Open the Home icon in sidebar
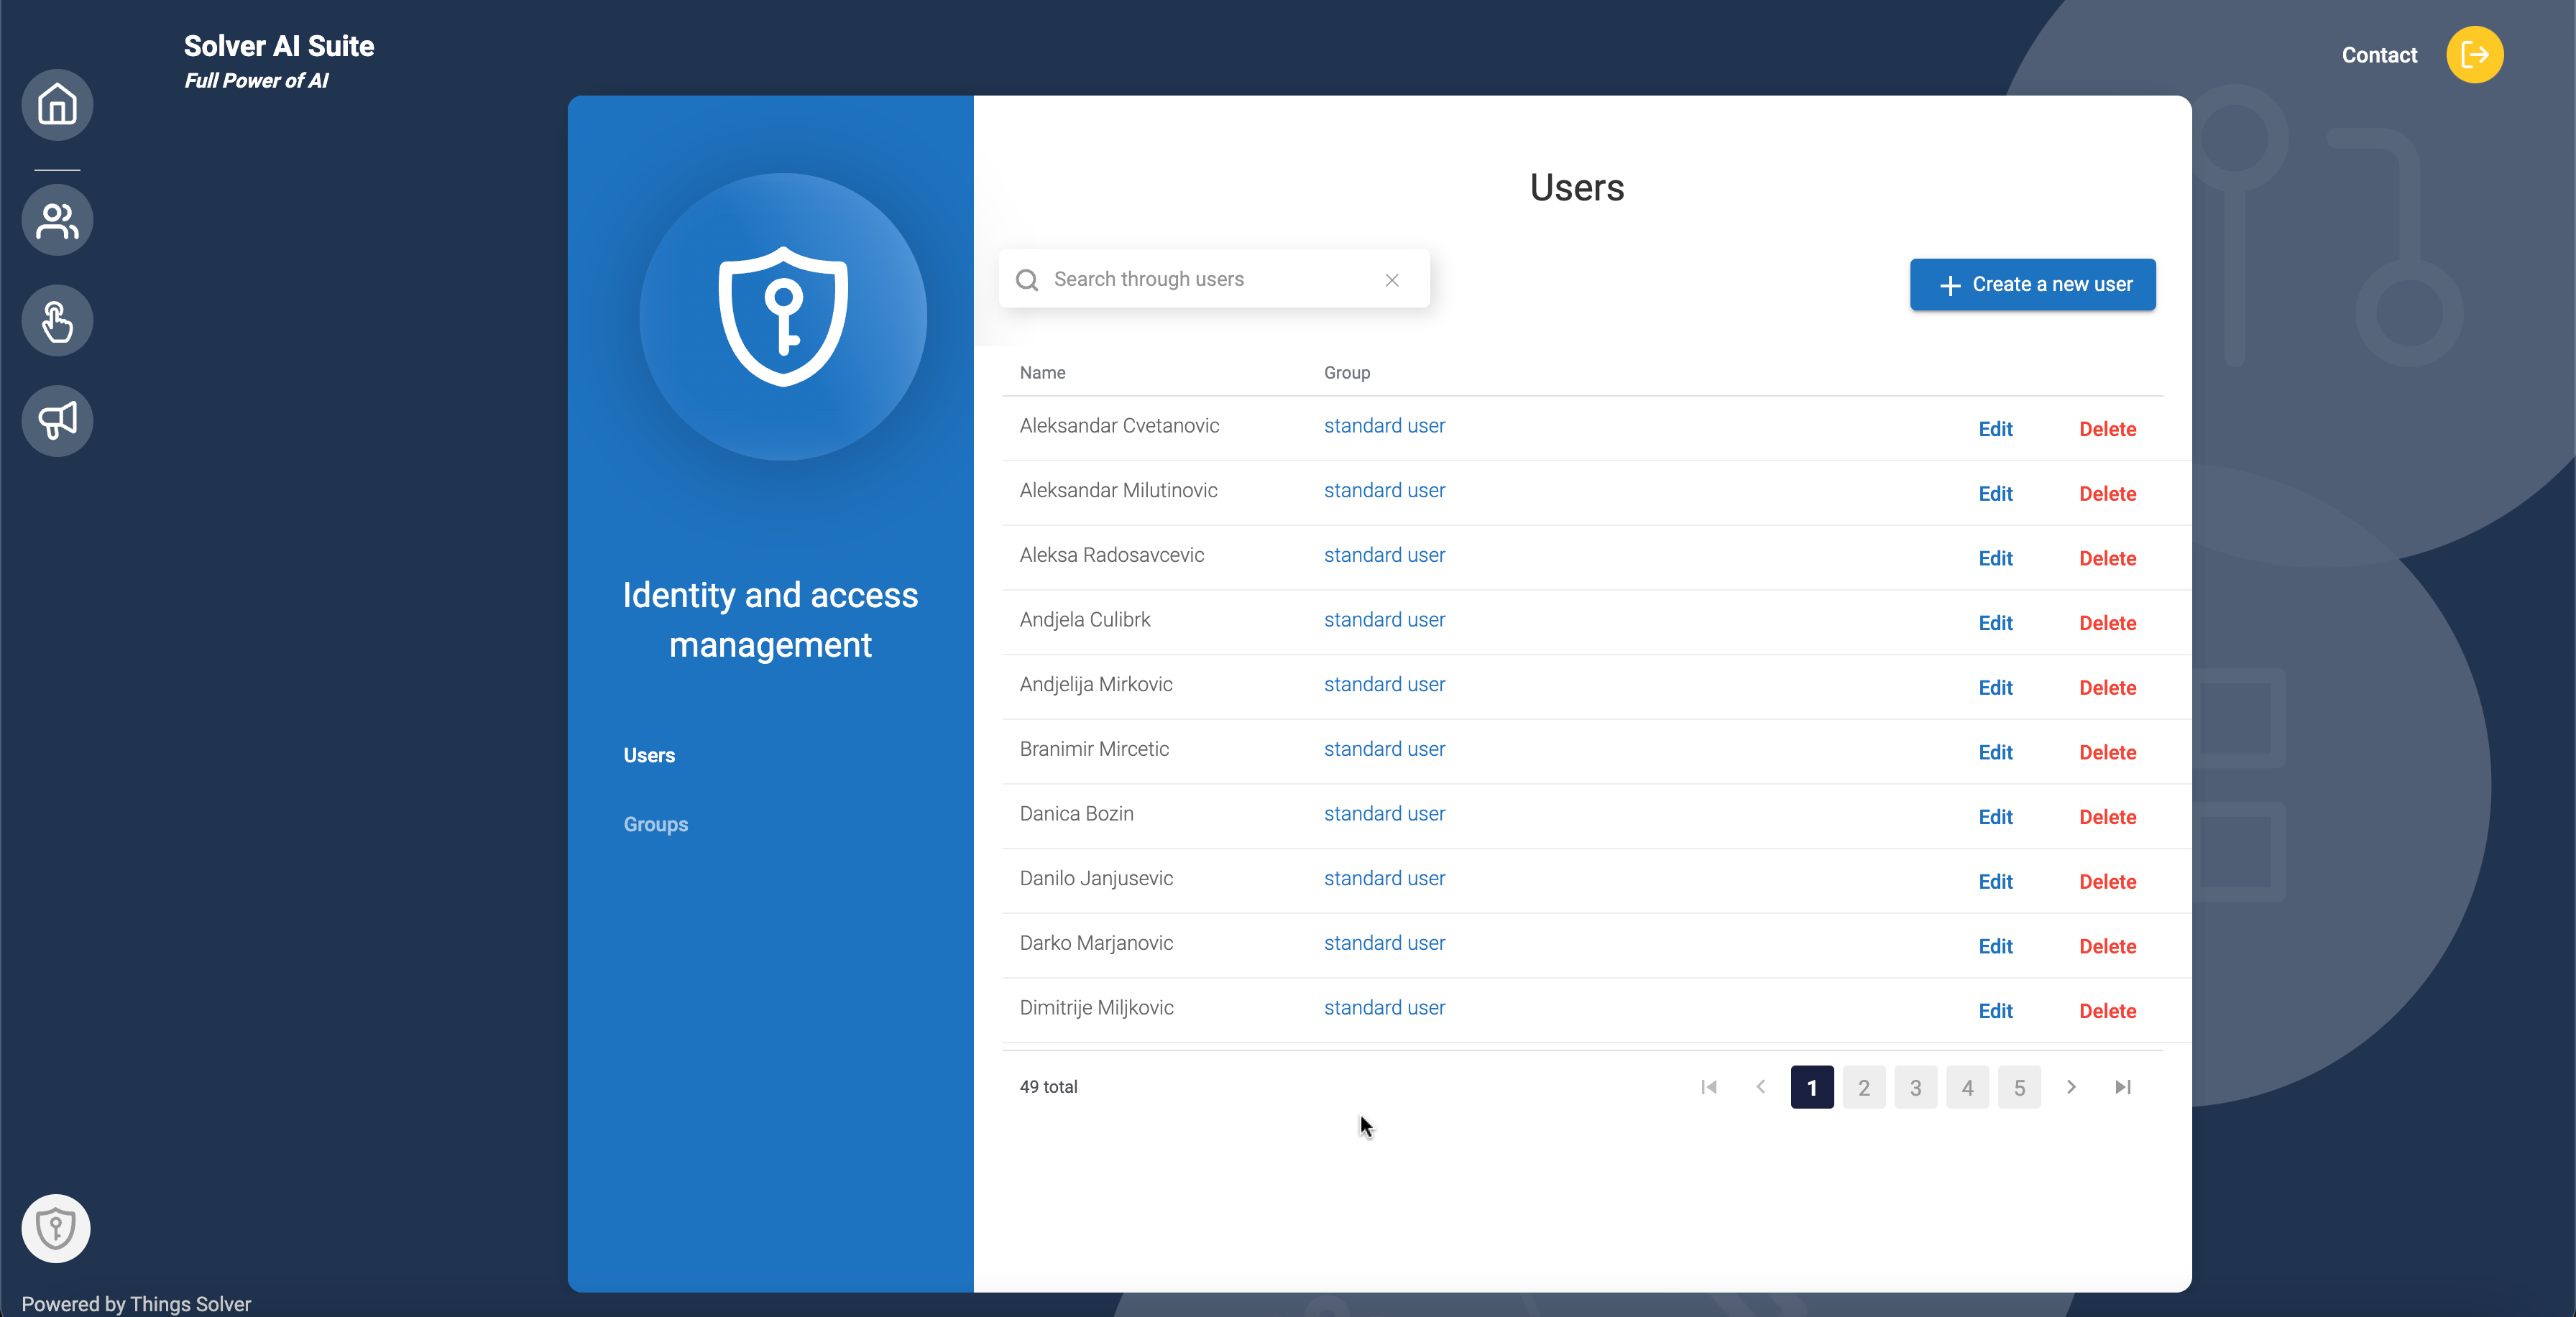The width and height of the screenshot is (2576, 1317). click(x=57, y=104)
